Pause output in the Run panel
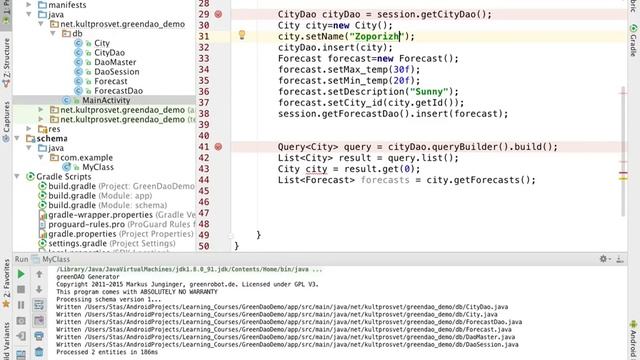The image size is (640, 360). 21,305
